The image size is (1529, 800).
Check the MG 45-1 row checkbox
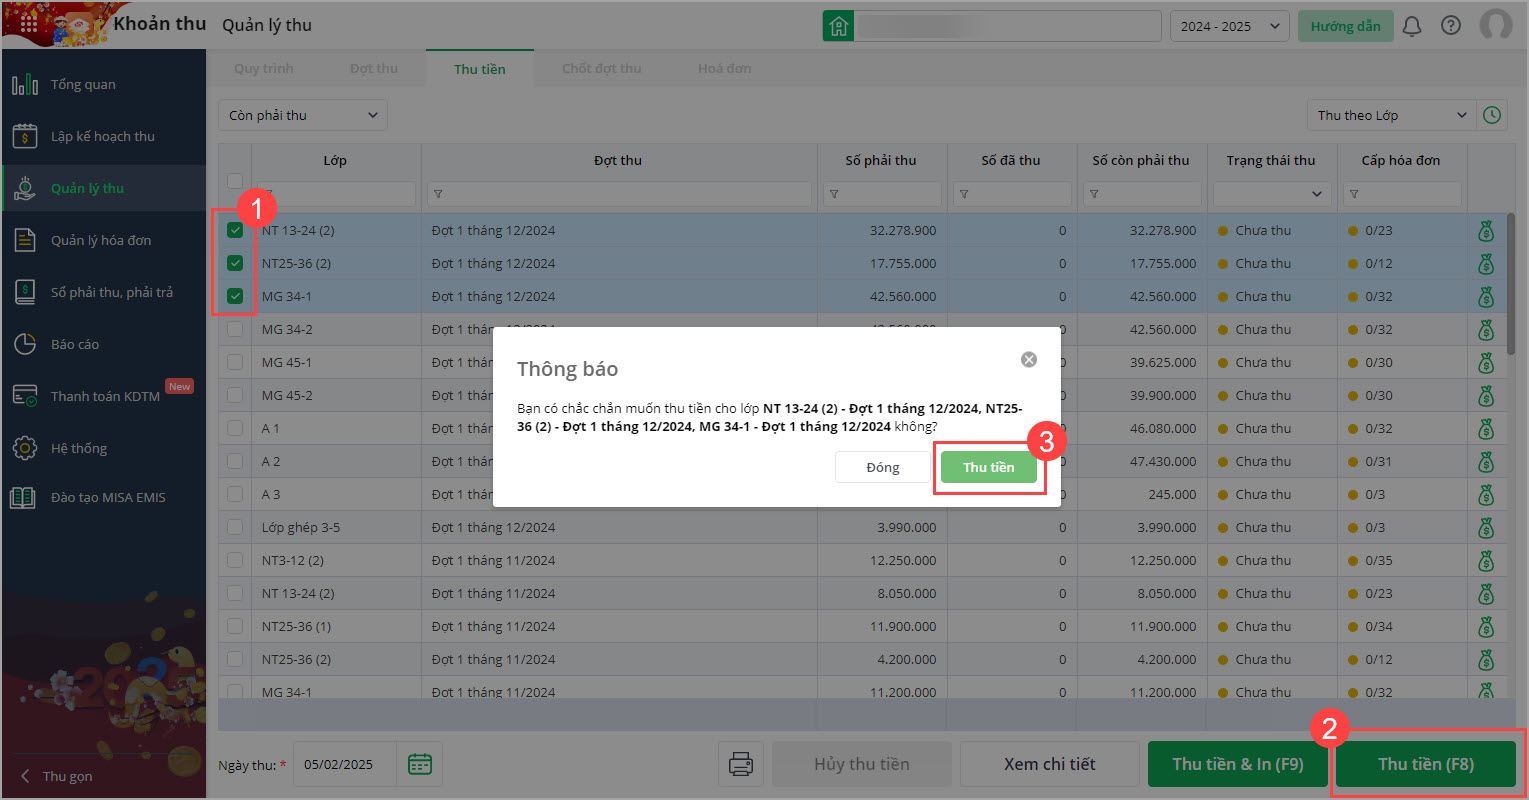click(x=235, y=363)
